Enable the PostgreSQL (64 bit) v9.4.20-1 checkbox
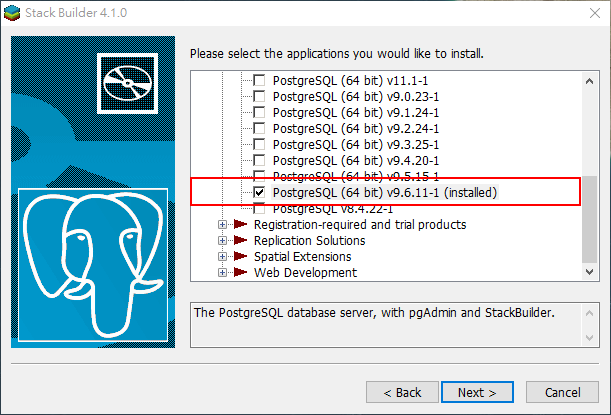Image resolution: width=611 pixels, height=415 pixels. (x=259, y=161)
